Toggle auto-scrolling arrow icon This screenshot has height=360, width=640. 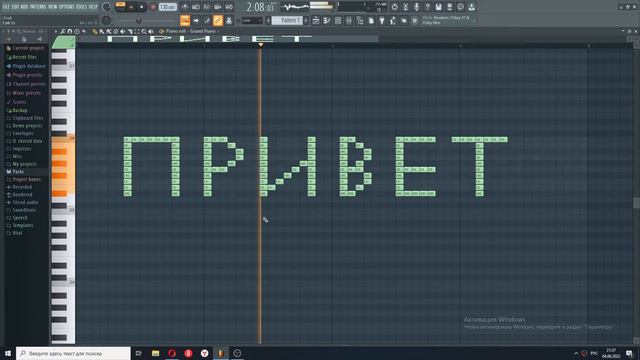click(196, 20)
